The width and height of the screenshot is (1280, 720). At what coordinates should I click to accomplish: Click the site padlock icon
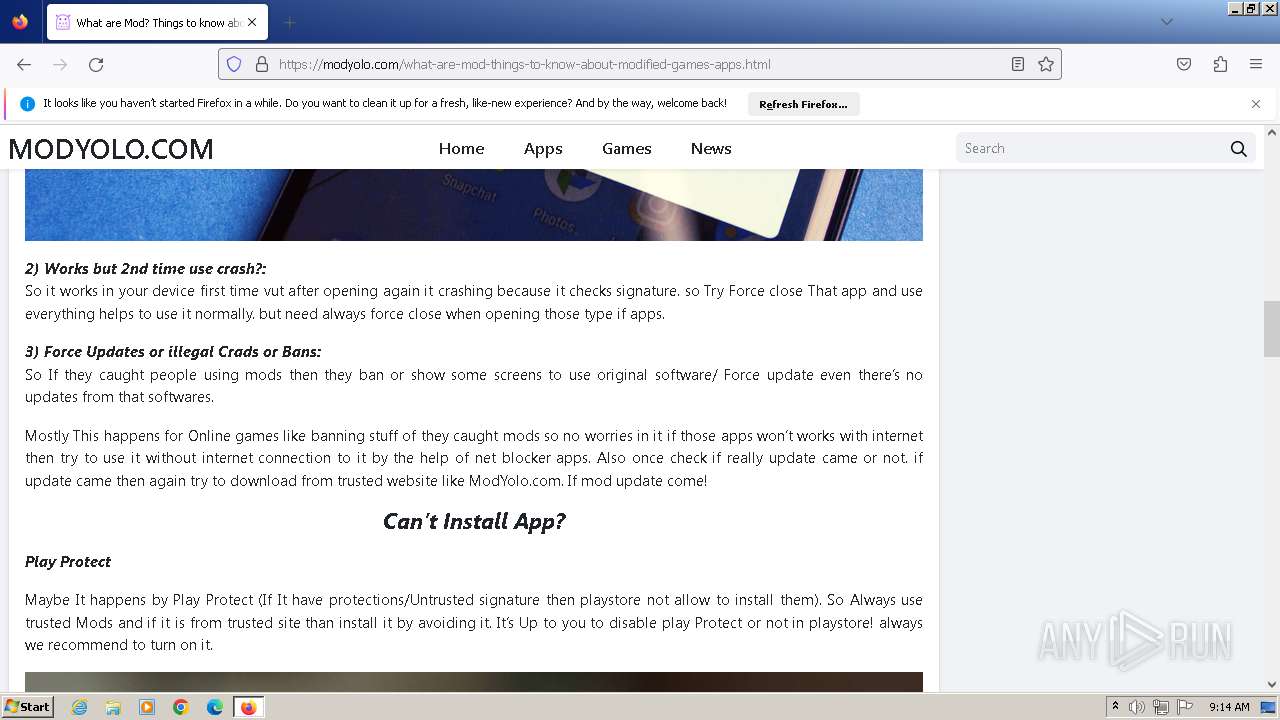coord(262,64)
